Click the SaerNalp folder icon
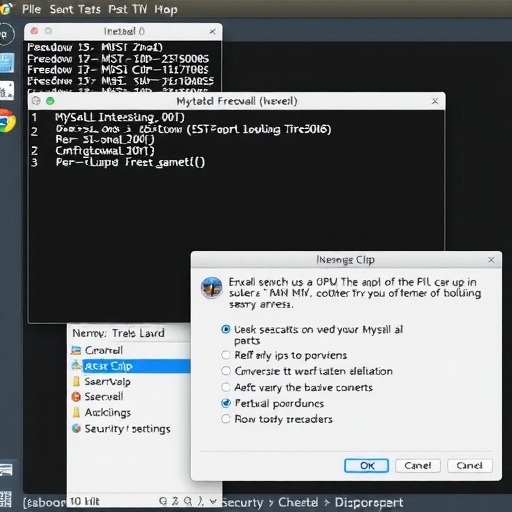This screenshot has width=512, height=512. click(76, 381)
